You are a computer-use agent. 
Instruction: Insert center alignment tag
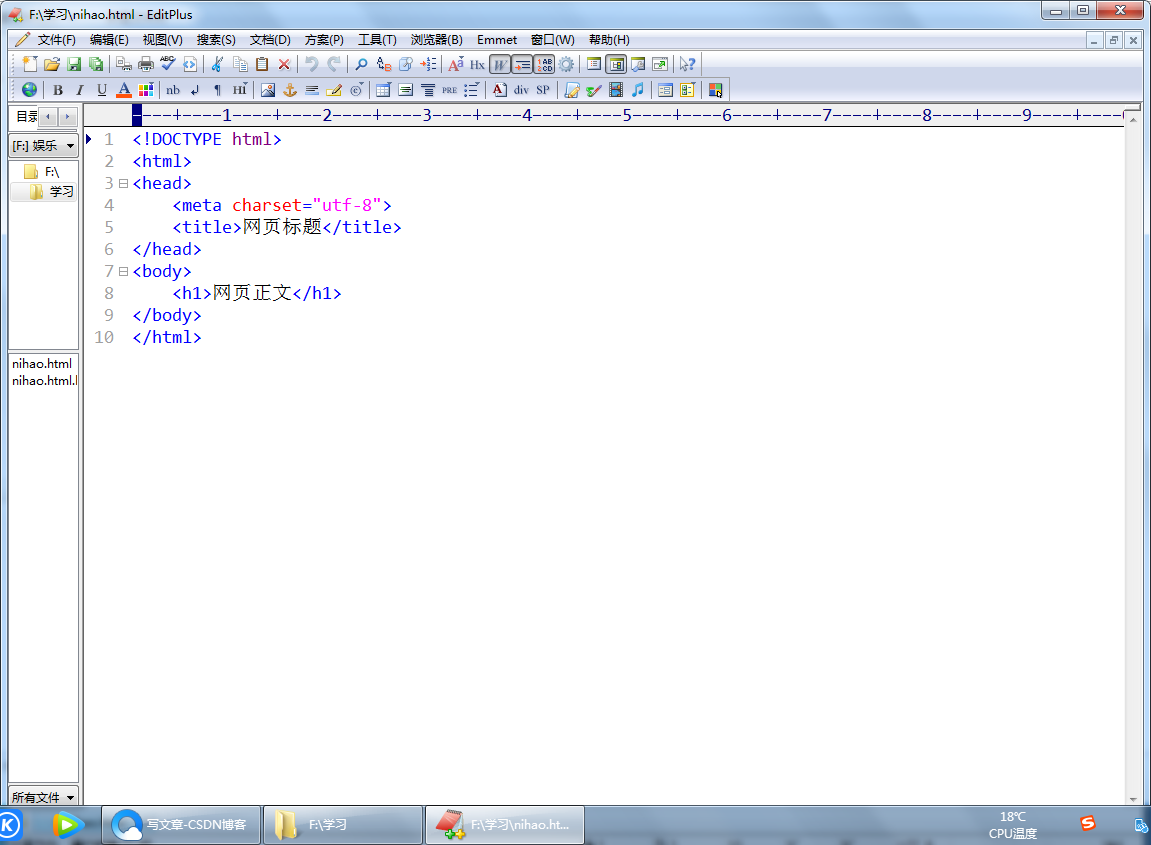428,90
